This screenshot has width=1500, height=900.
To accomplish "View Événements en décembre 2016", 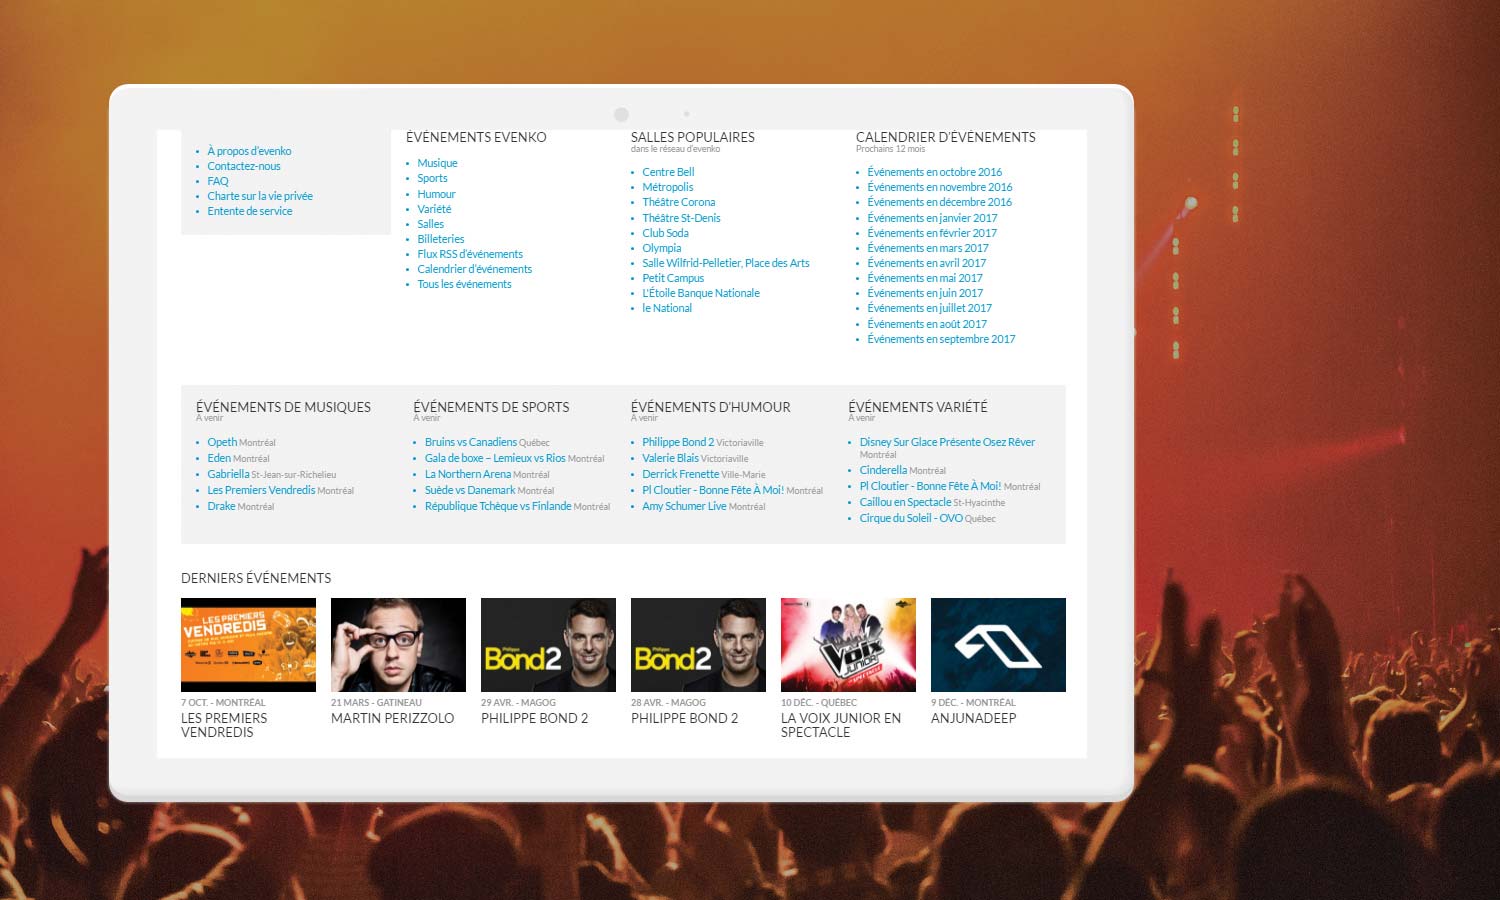I will [x=939, y=202].
